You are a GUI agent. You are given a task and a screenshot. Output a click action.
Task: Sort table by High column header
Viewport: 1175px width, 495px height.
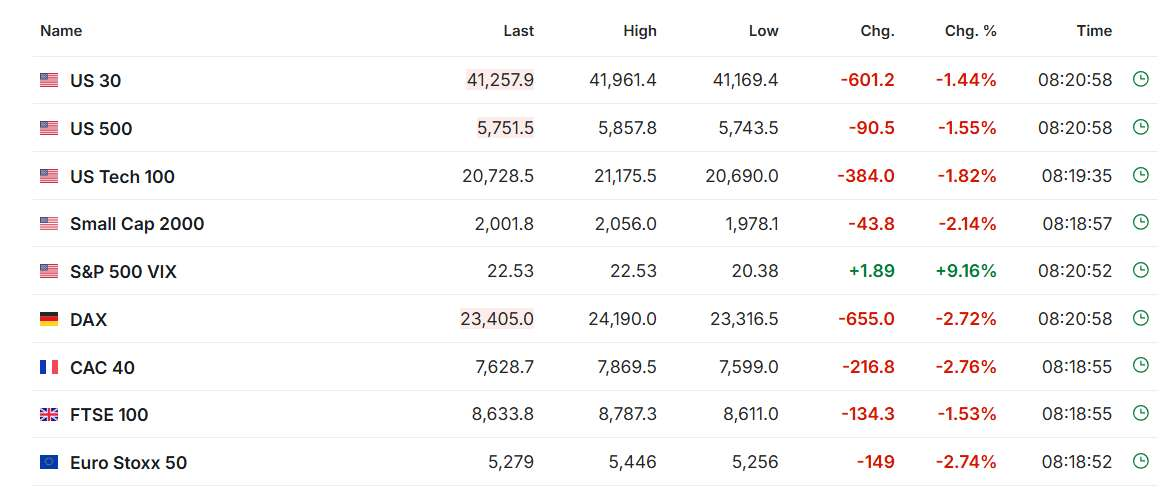pyautogui.click(x=640, y=31)
